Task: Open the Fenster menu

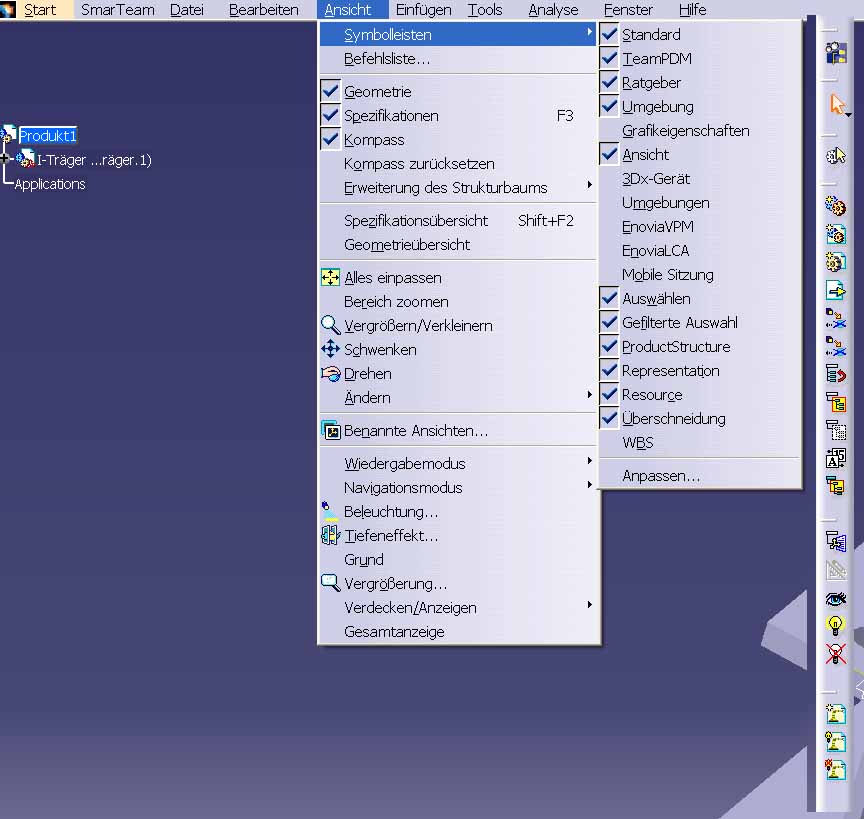Action: [628, 10]
